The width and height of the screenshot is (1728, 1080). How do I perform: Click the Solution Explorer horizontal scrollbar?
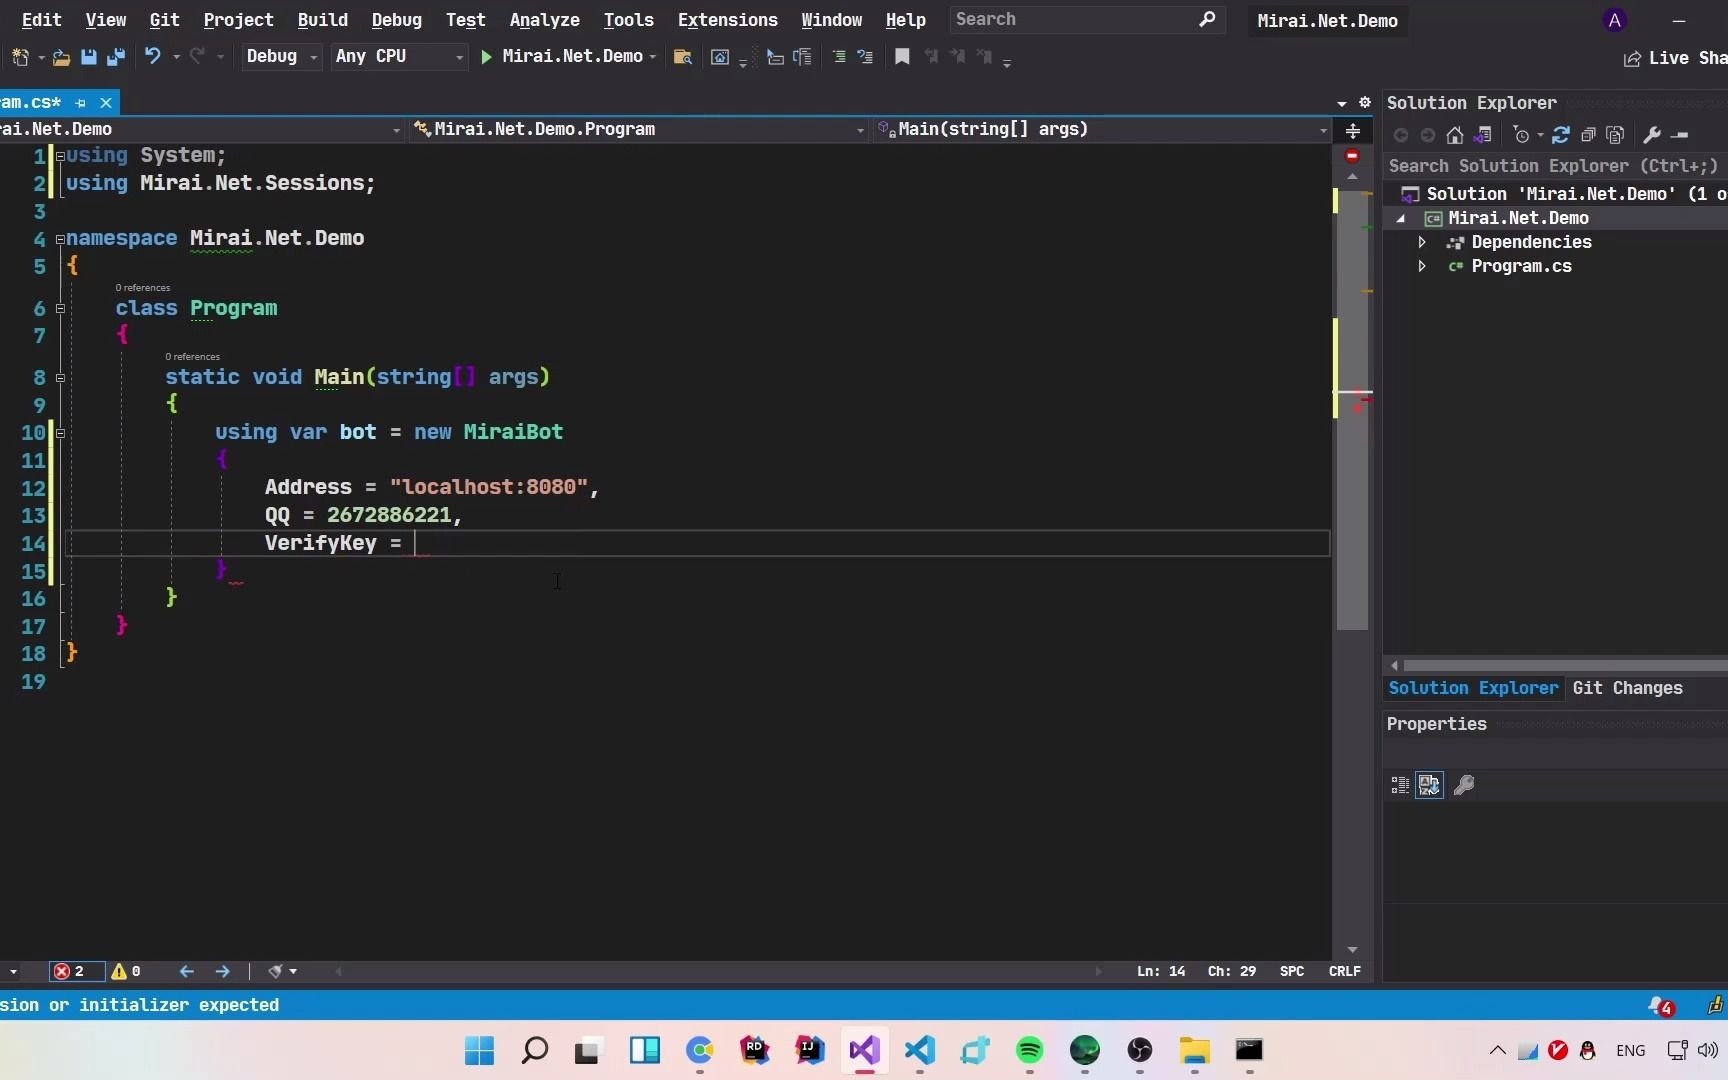(x=1564, y=665)
